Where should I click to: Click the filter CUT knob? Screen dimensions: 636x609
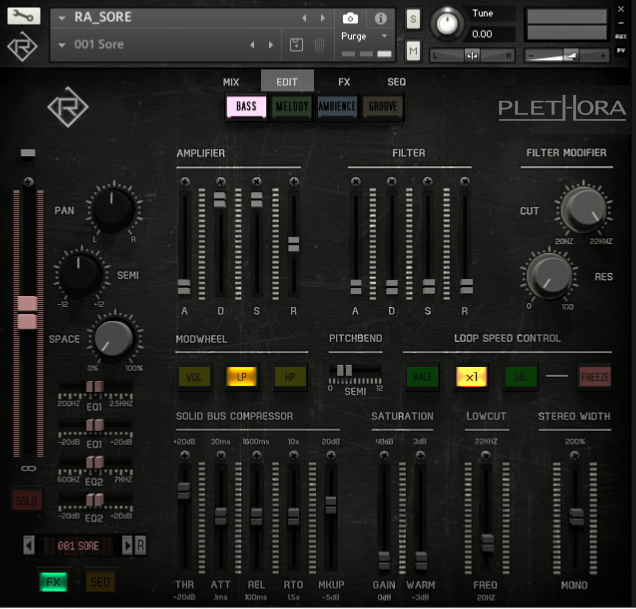point(584,209)
